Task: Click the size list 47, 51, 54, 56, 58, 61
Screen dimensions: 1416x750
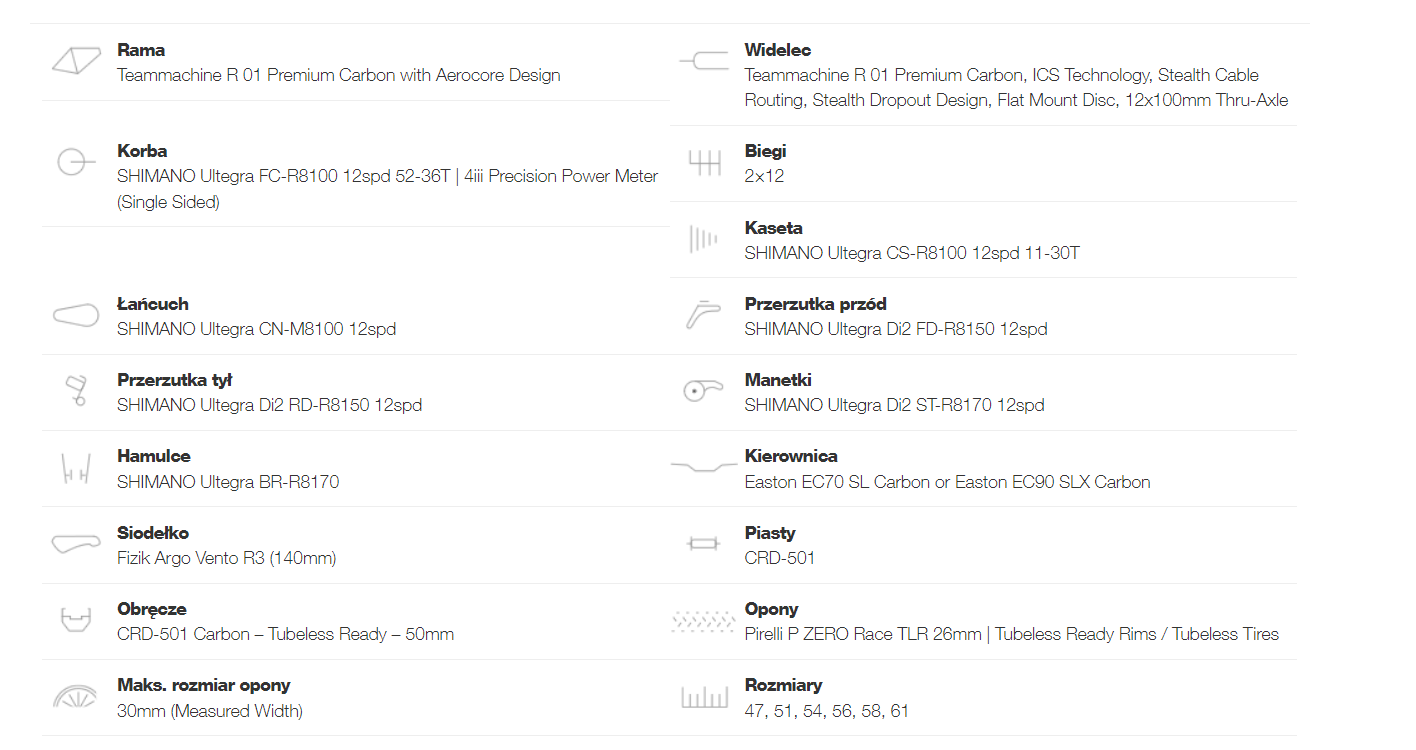Action: point(826,711)
